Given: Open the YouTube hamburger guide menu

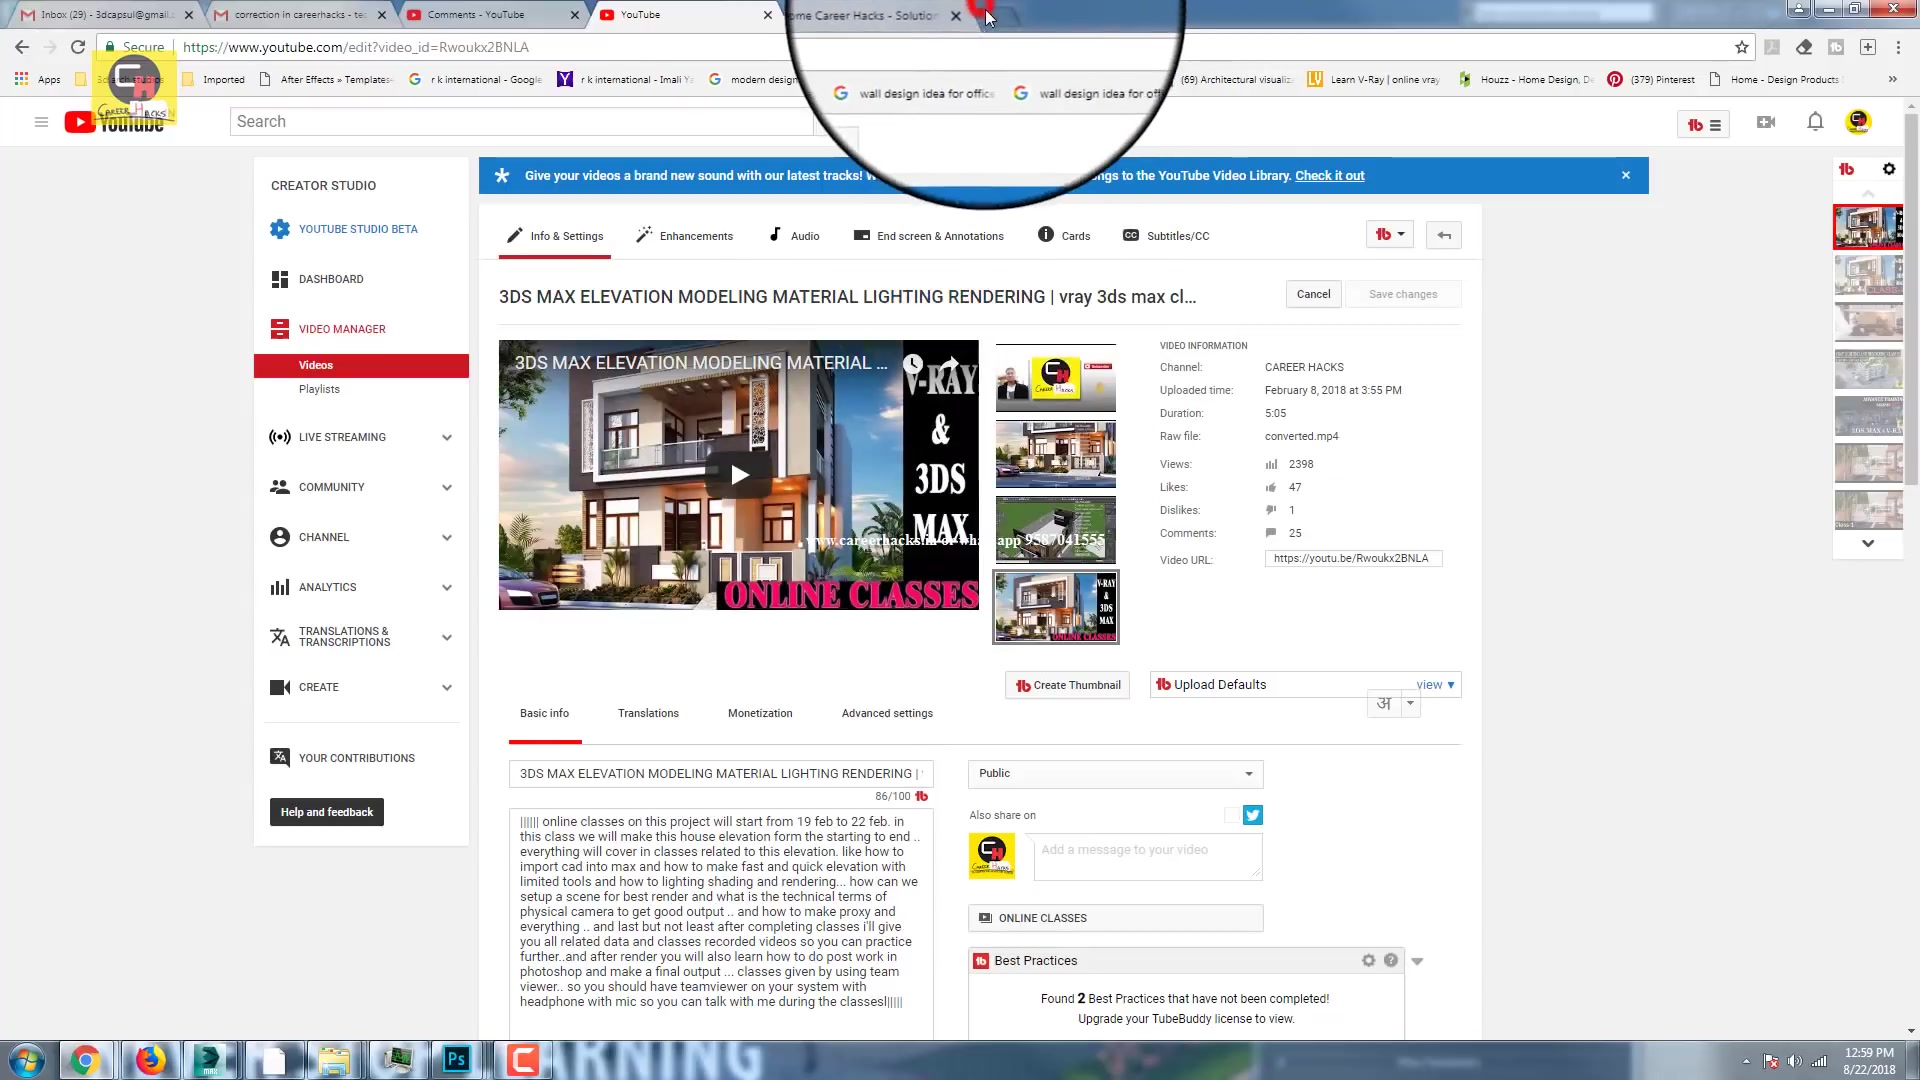Looking at the screenshot, I should [41, 122].
